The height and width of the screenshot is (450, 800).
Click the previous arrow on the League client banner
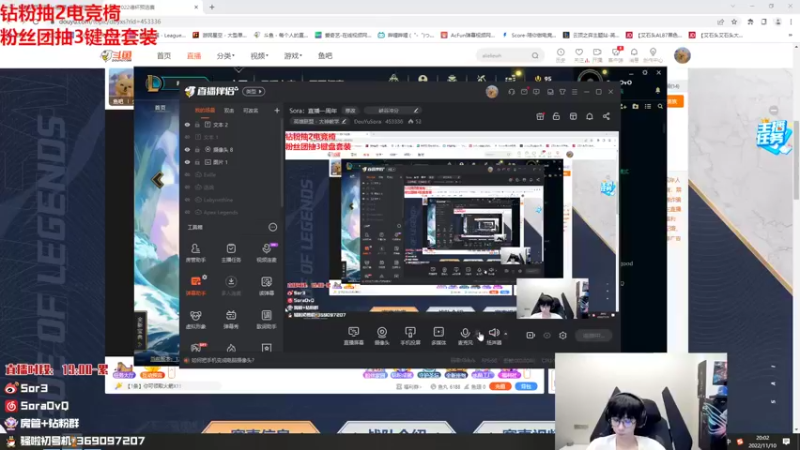pos(158,180)
